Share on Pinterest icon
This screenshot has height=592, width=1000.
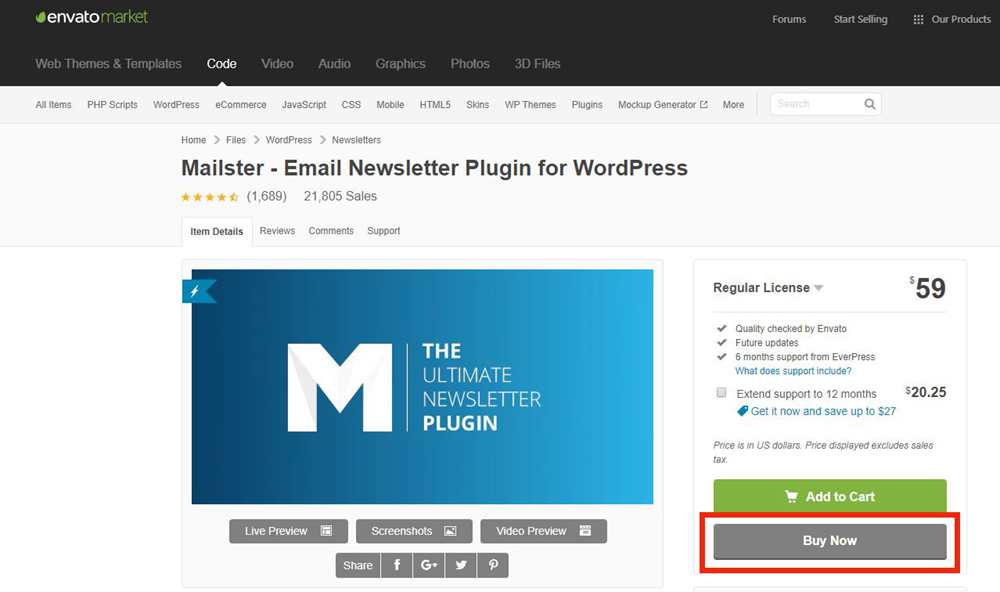pos(493,565)
